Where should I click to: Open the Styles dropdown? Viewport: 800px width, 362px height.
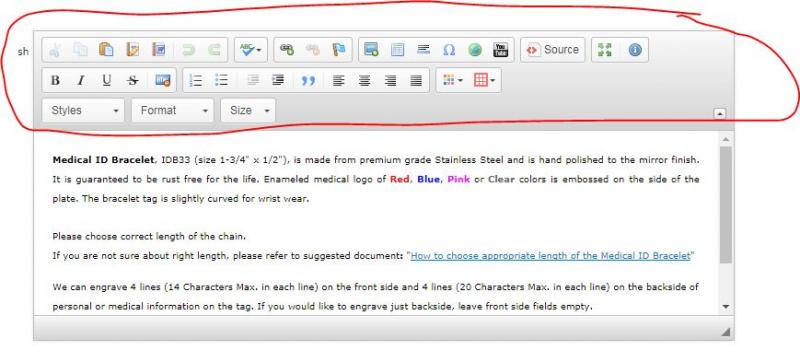(x=83, y=110)
